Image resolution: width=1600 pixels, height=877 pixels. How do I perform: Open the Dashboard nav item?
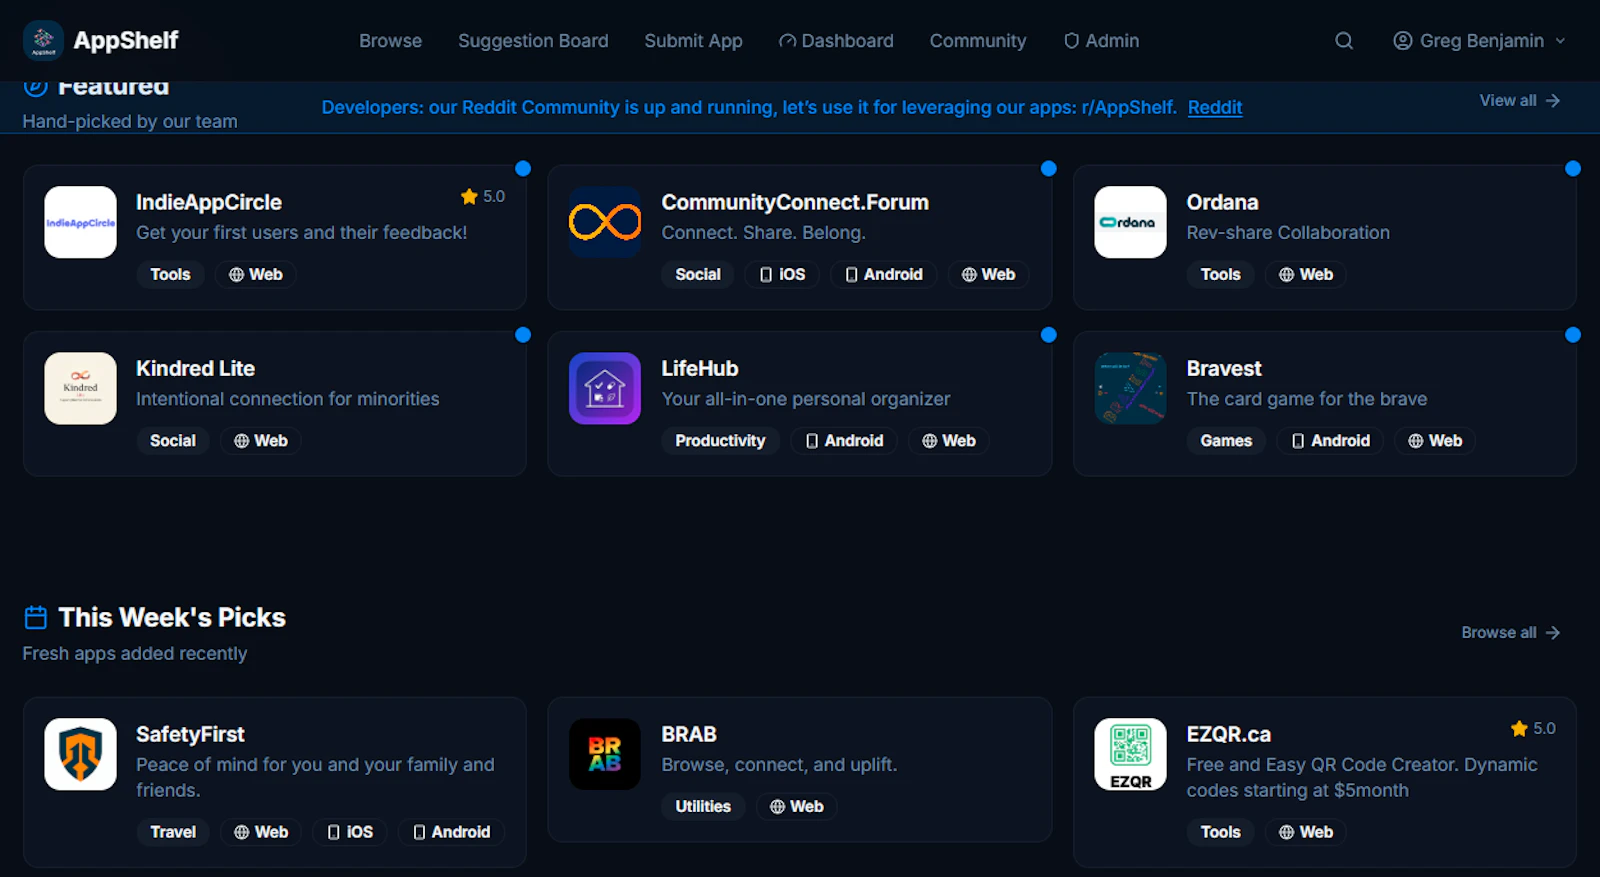click(x=836, y=41)
